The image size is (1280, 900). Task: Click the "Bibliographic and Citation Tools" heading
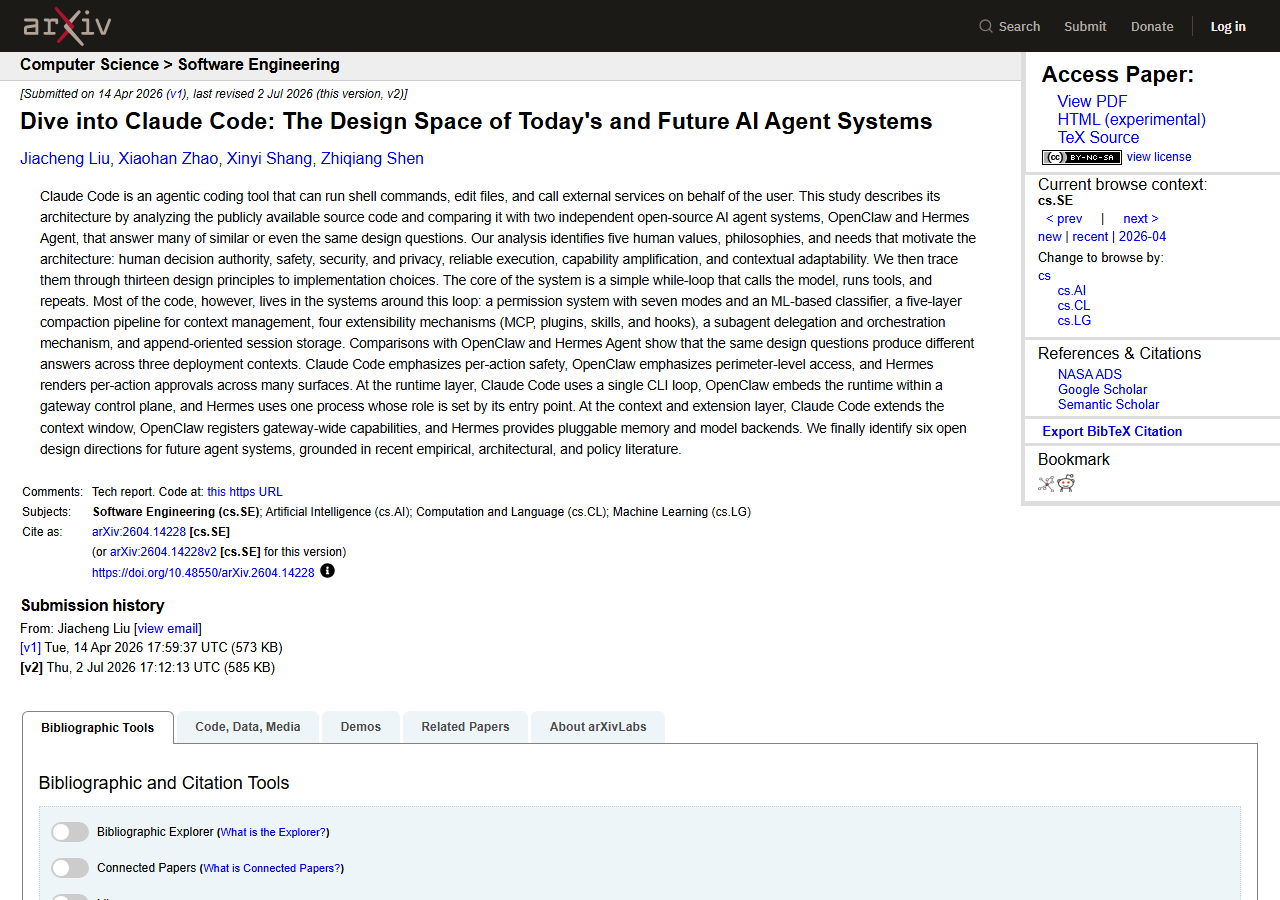(164, 783)
